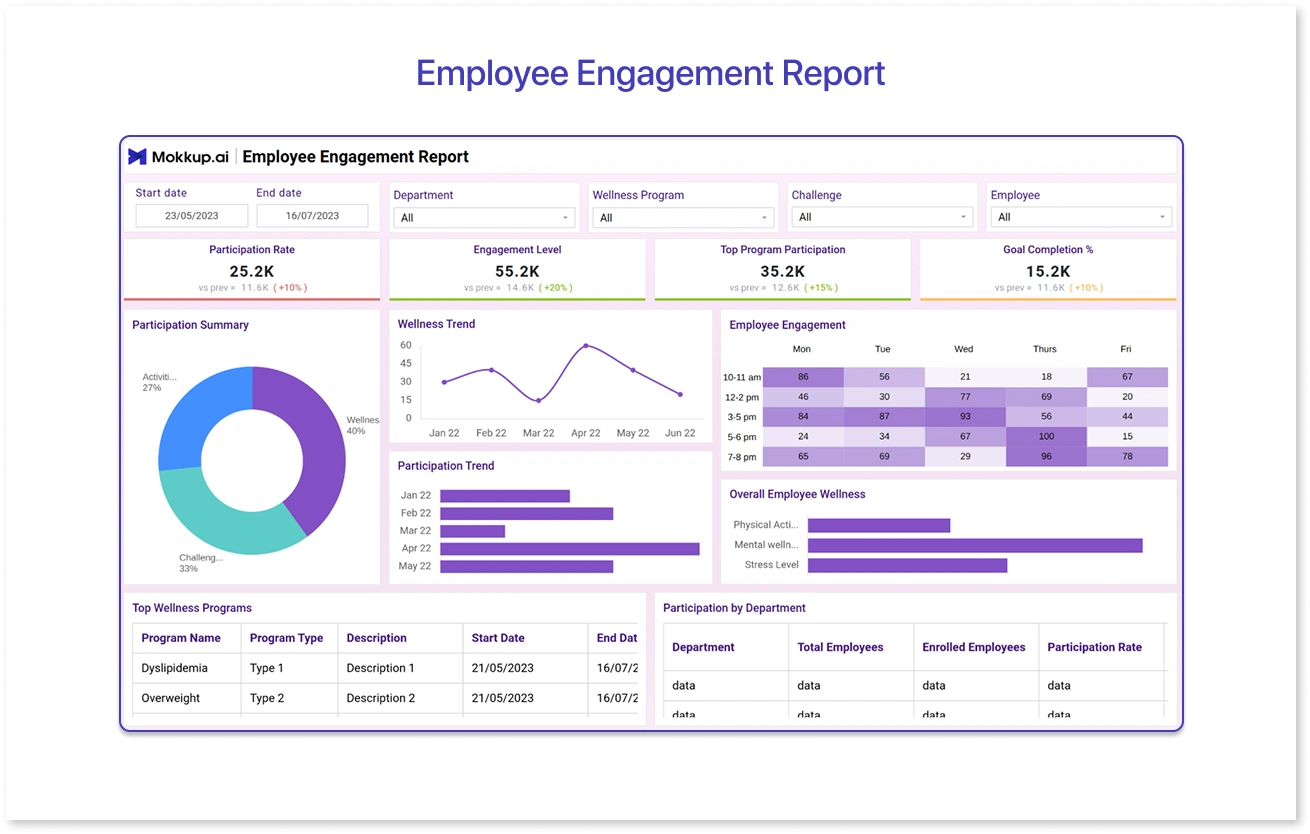
Task: Click the Start date field 23/05/2023
Action: (x=192, y=216)
